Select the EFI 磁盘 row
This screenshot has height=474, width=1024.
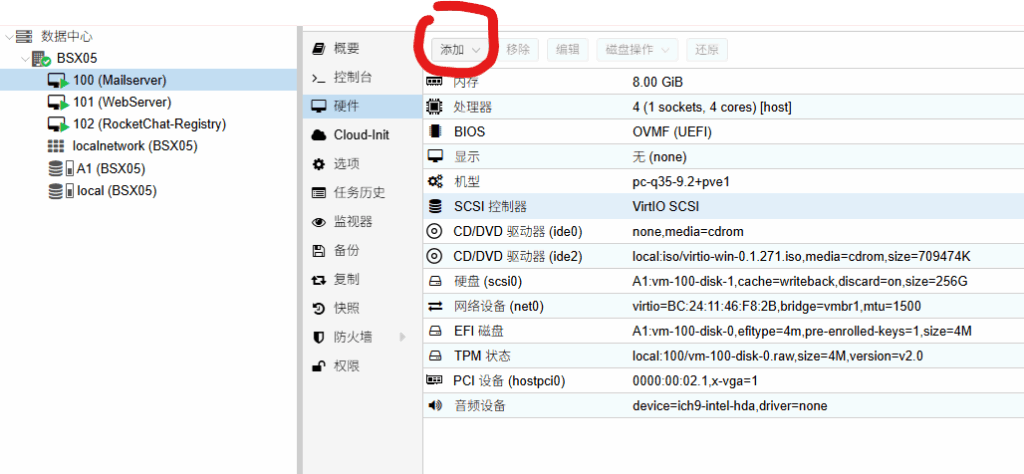(723, 331)
